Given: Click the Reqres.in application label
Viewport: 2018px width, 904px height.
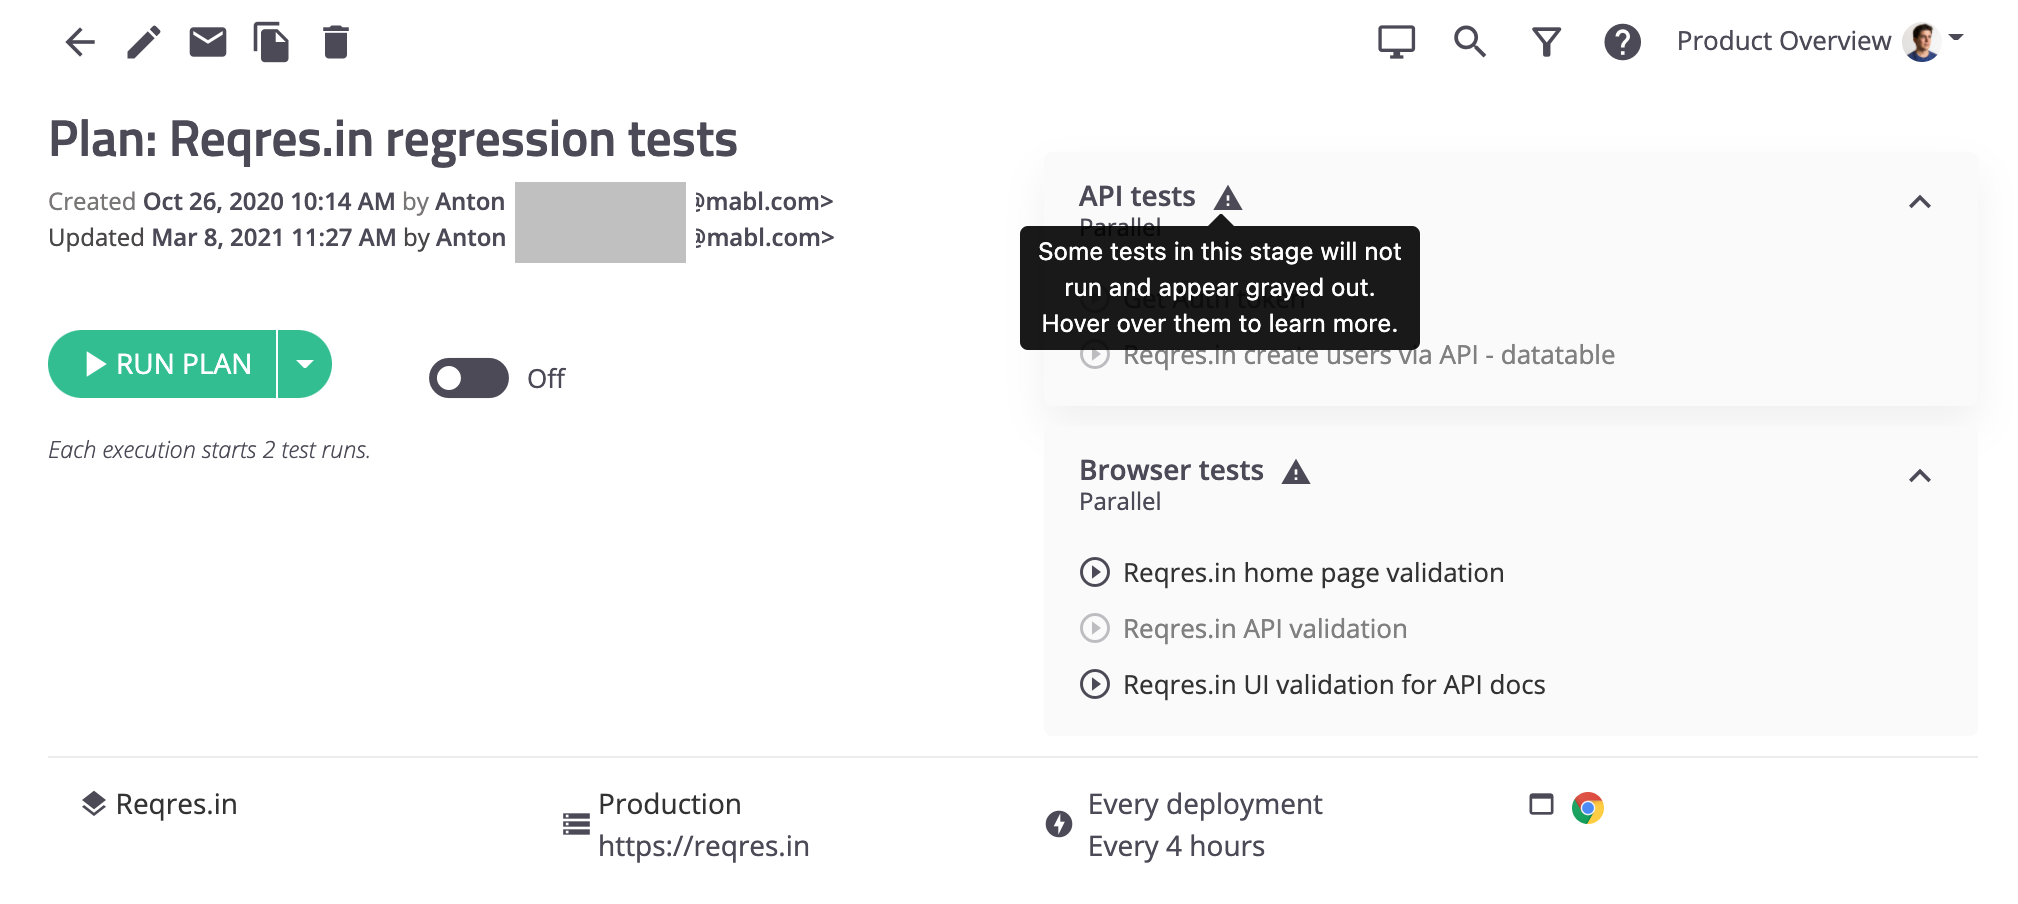Looking at the screenshot, I should 176,804.
